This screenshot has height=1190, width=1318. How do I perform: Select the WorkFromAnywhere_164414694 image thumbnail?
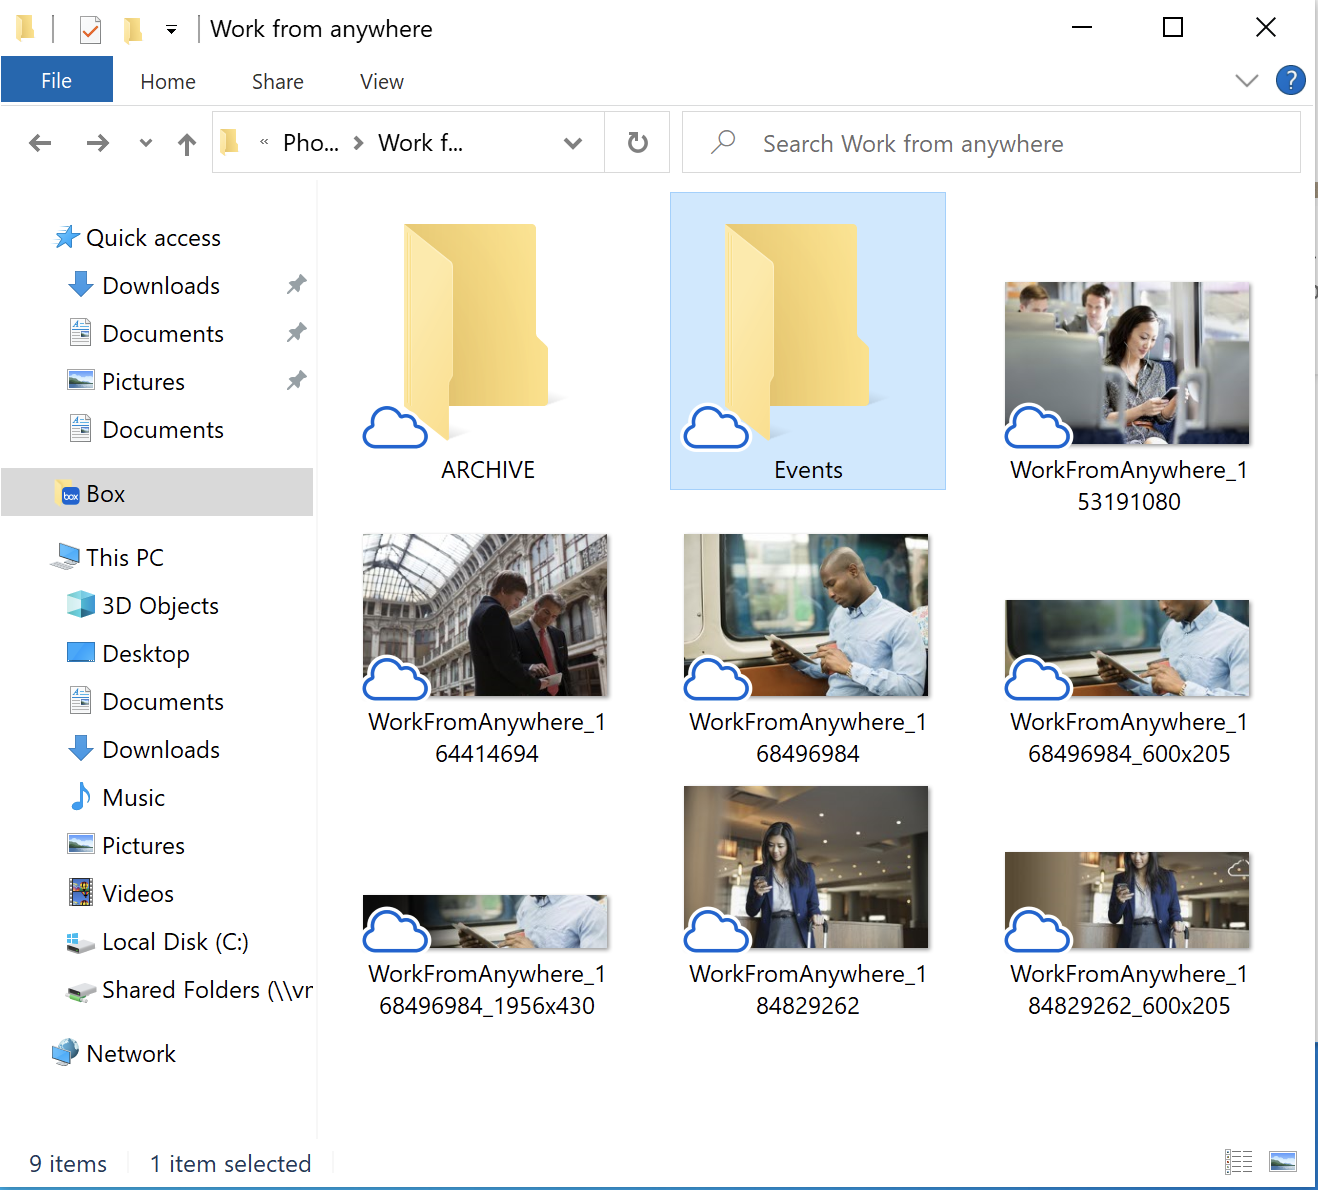pyautogui.click(x=486, y=616)
